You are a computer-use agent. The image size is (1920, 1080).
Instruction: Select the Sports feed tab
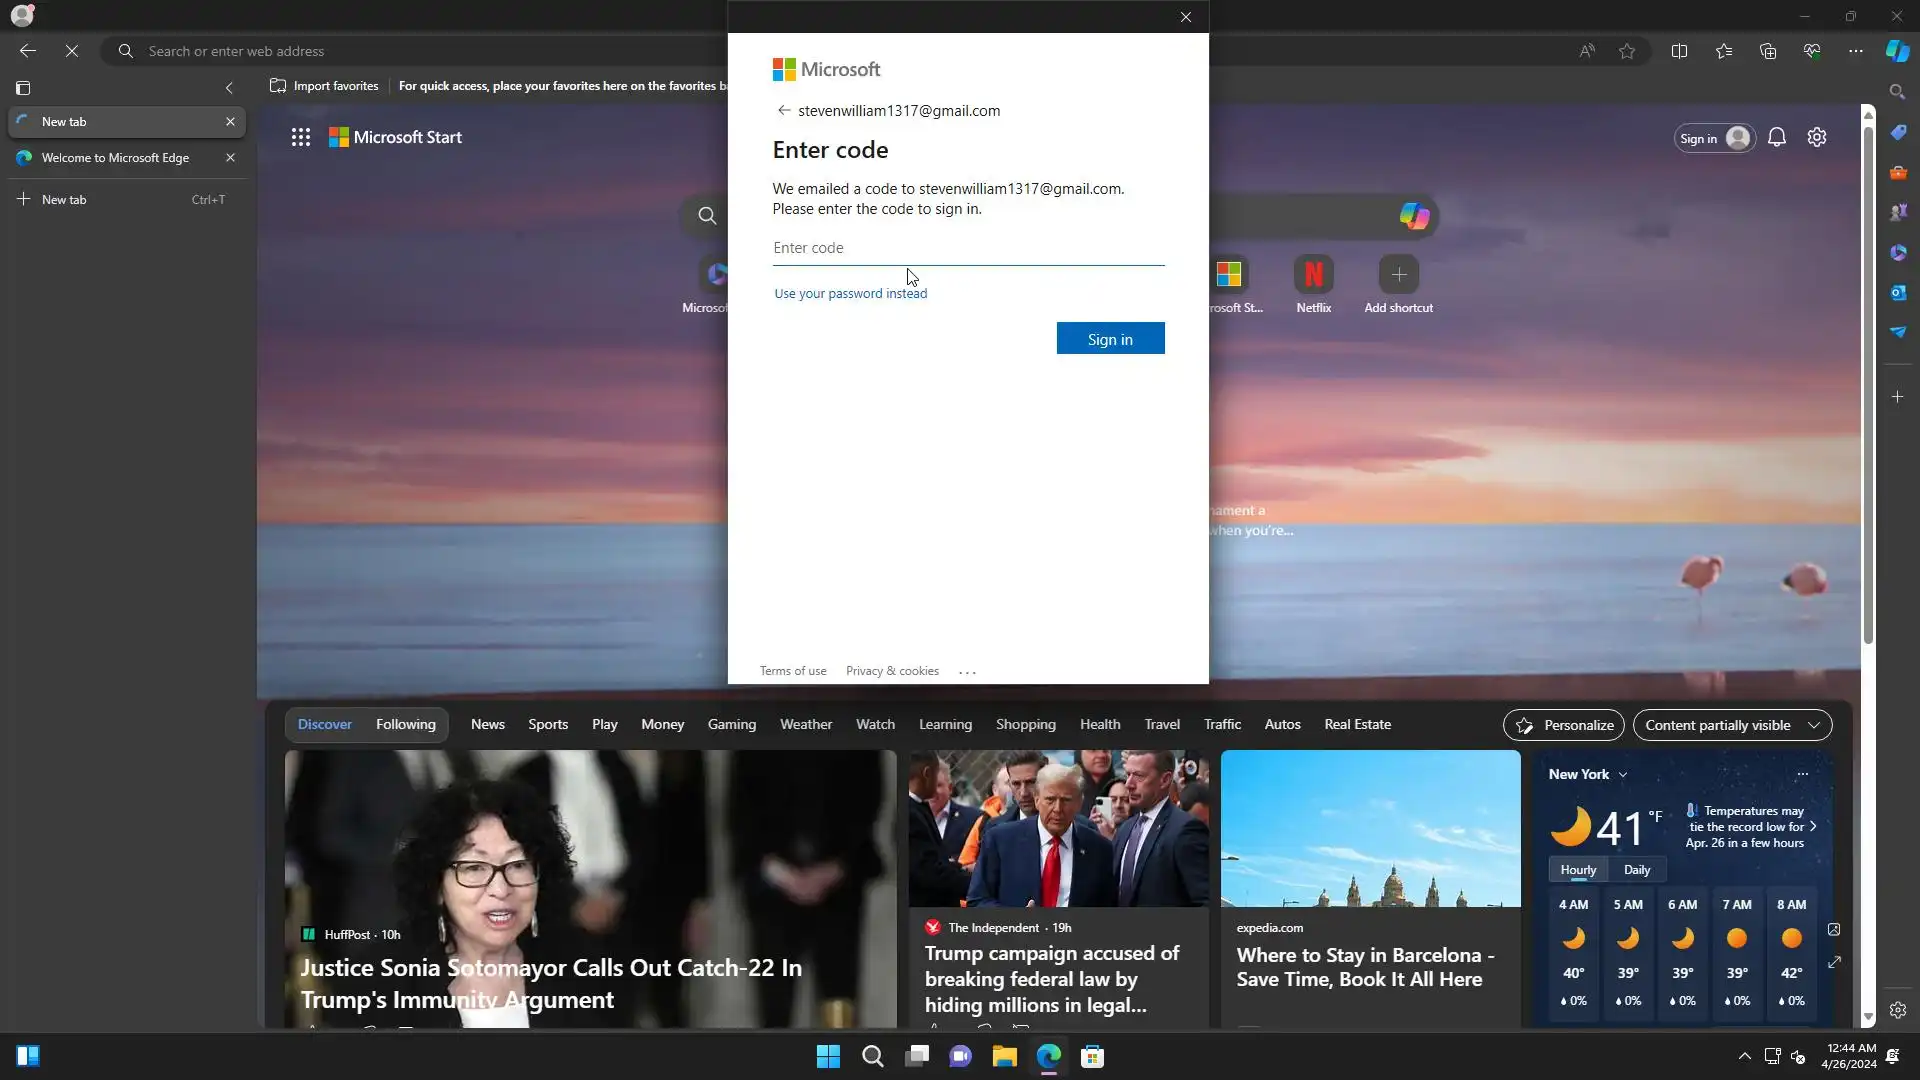[x=547, y=725]
